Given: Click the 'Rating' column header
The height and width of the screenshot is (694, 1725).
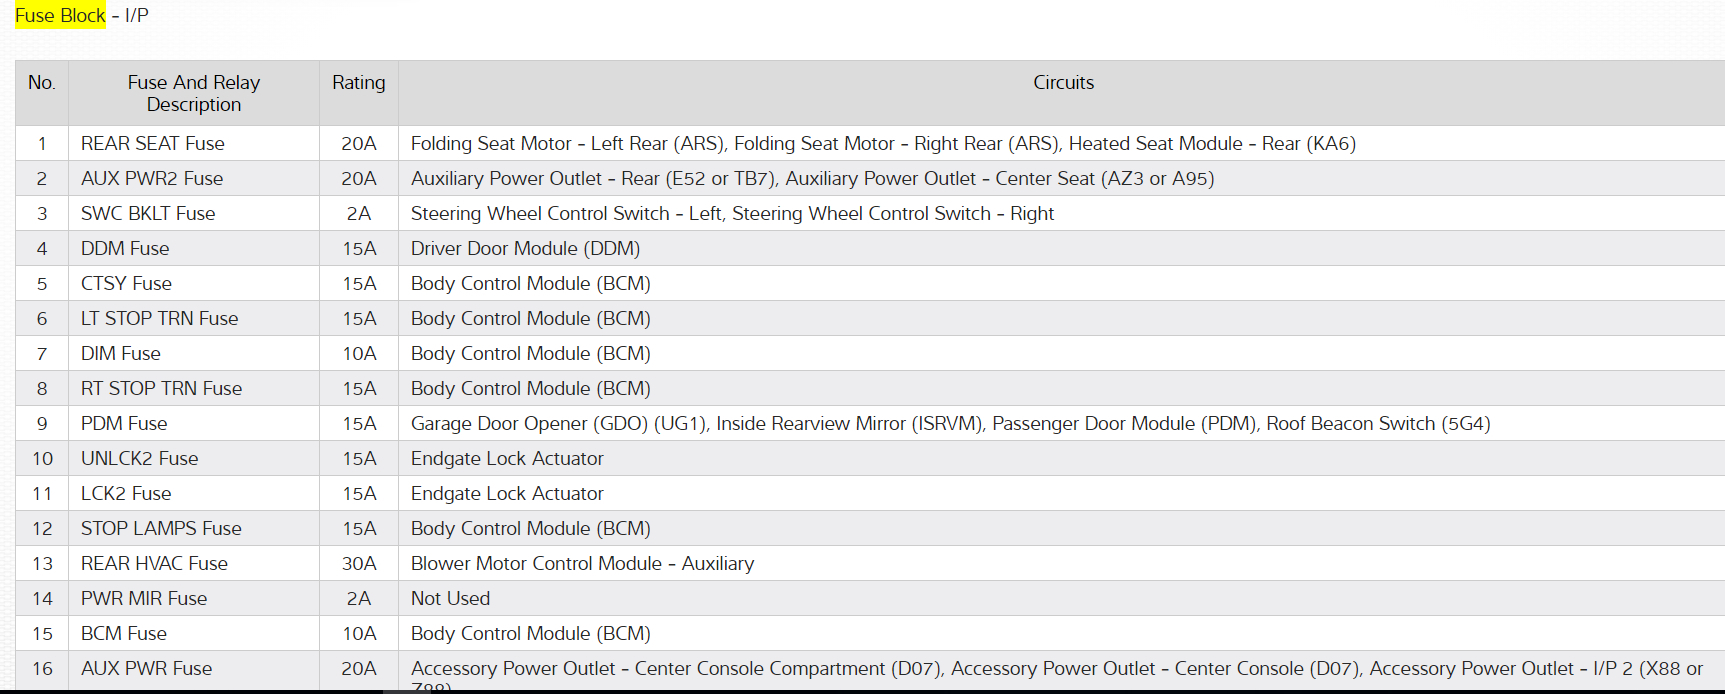Looking at the screenshot, I should [x=359, y=83].
